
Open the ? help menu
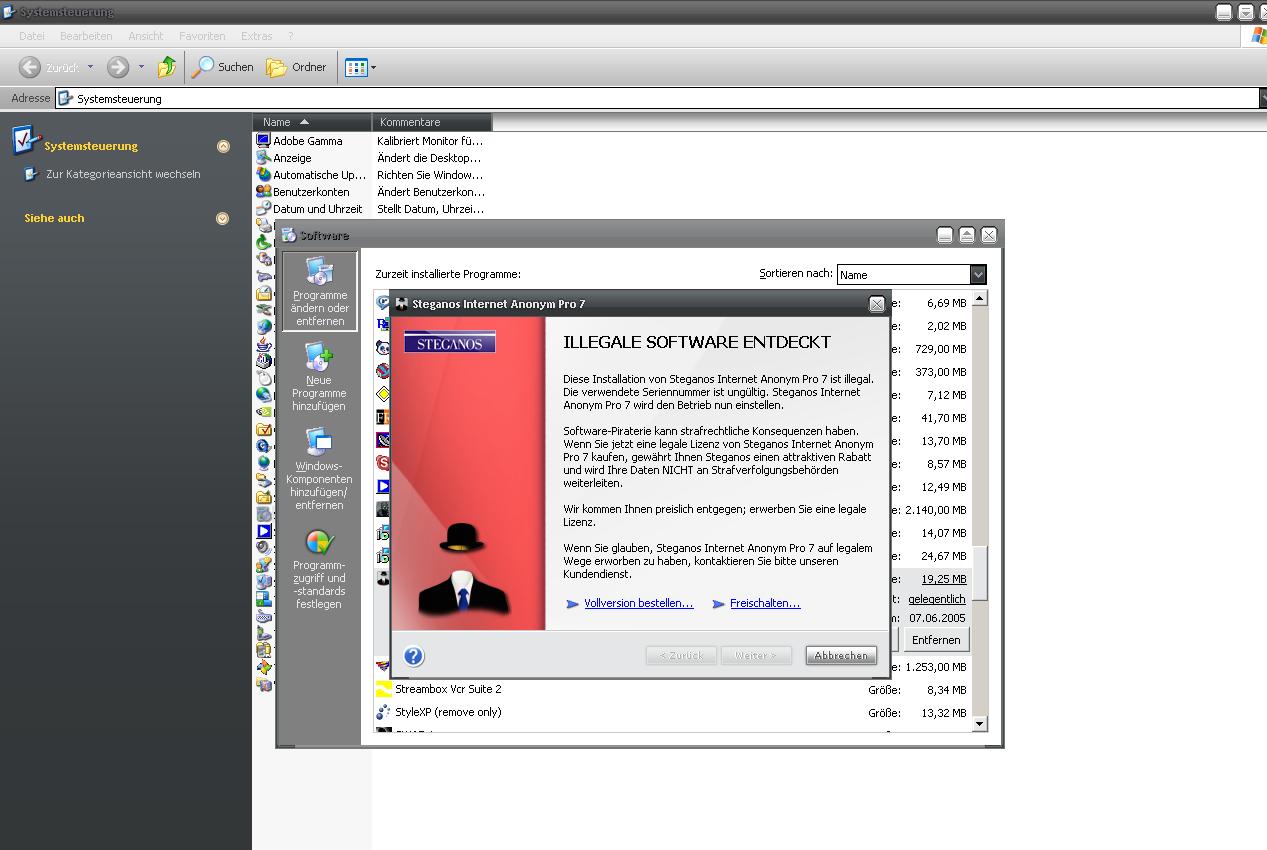tap(291, 36)
